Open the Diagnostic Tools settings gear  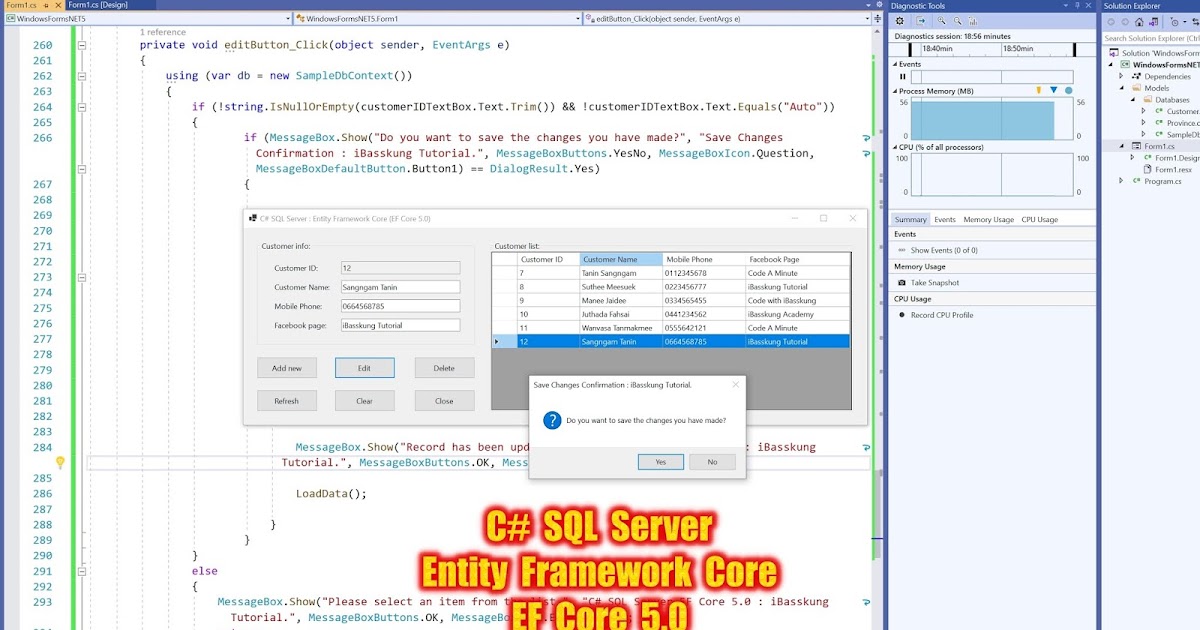pos(900,21)
